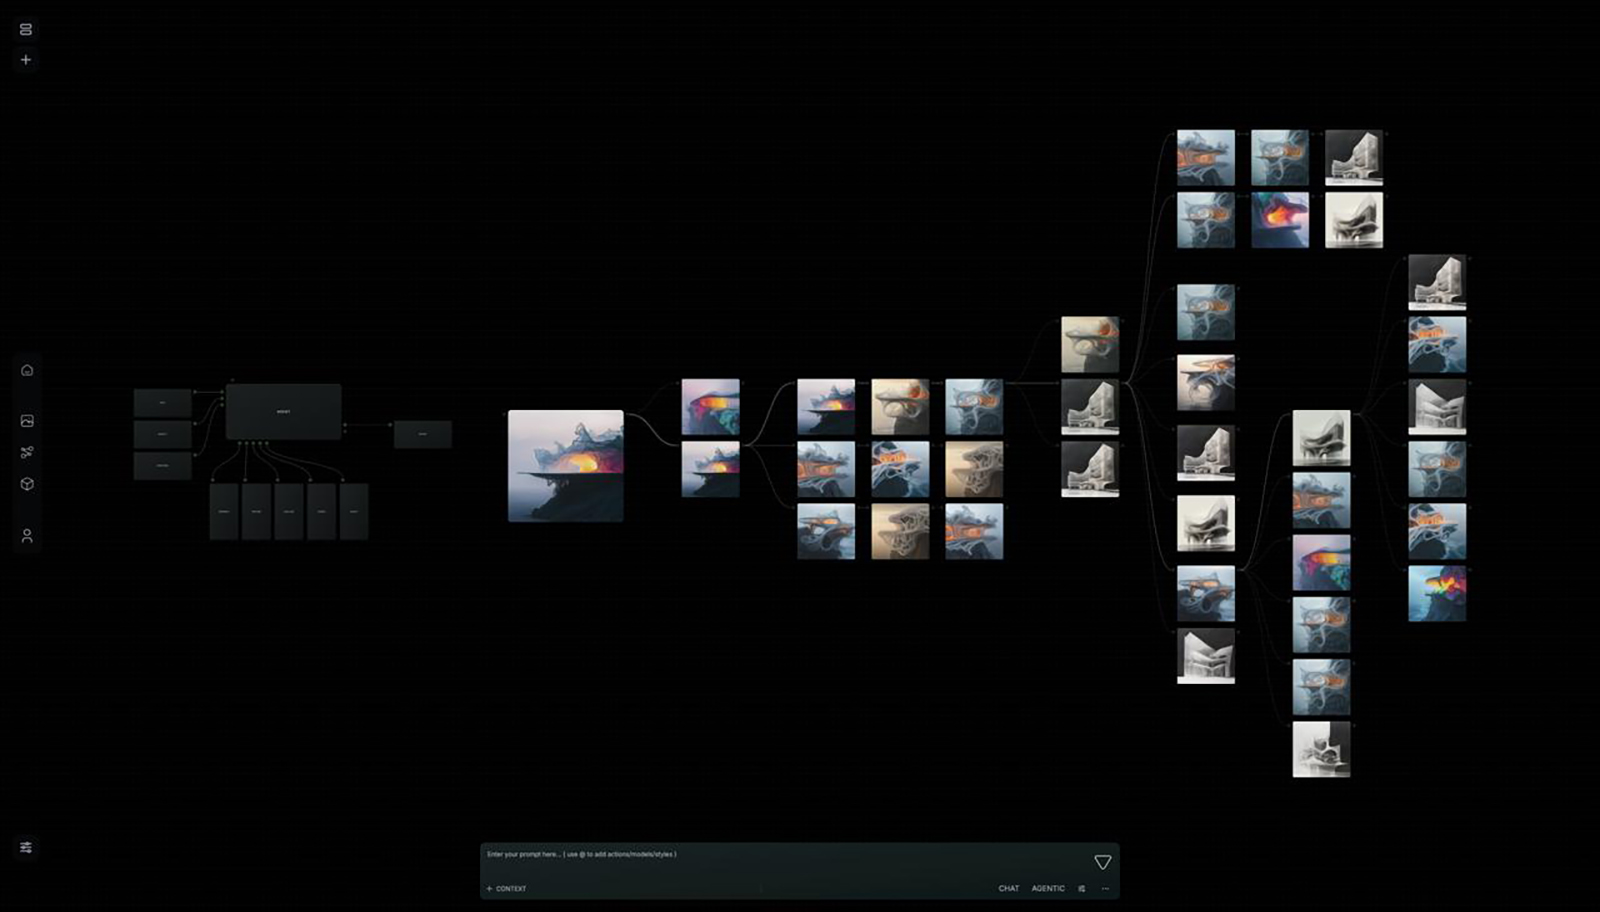
Task: Select the top-right white architectural model thumbnail
Action: 1354,157
